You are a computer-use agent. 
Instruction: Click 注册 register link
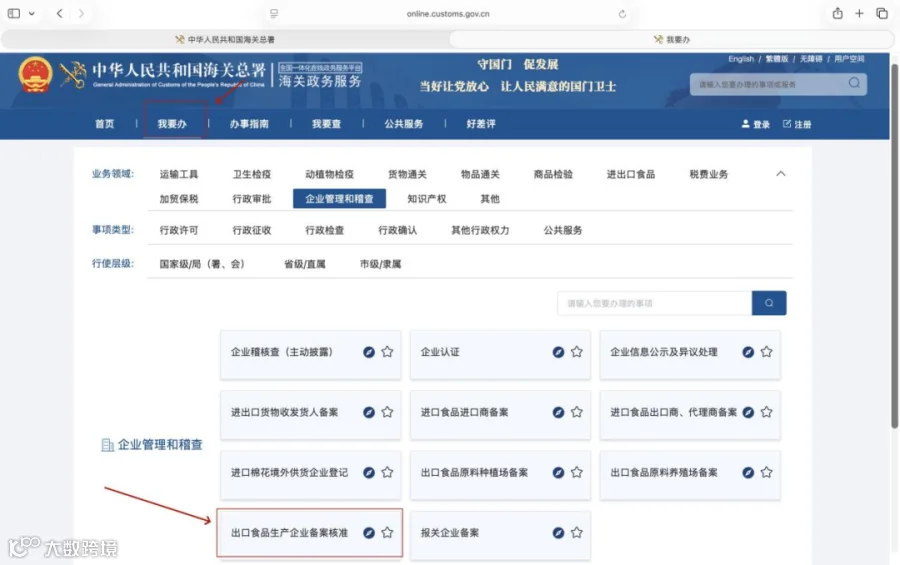797,124
